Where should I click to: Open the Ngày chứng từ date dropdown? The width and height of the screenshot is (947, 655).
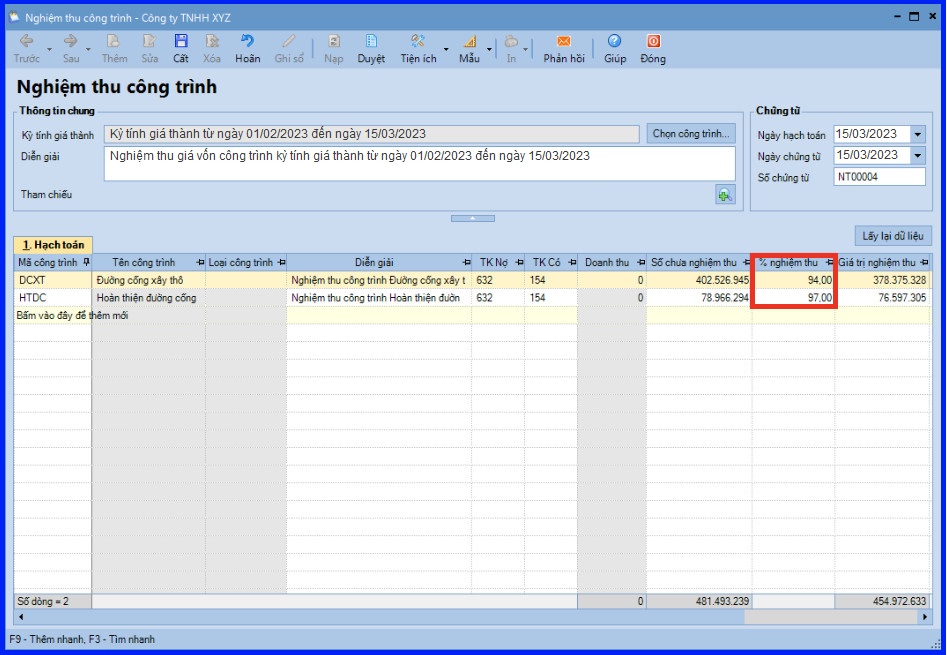(x=917, y=156)
